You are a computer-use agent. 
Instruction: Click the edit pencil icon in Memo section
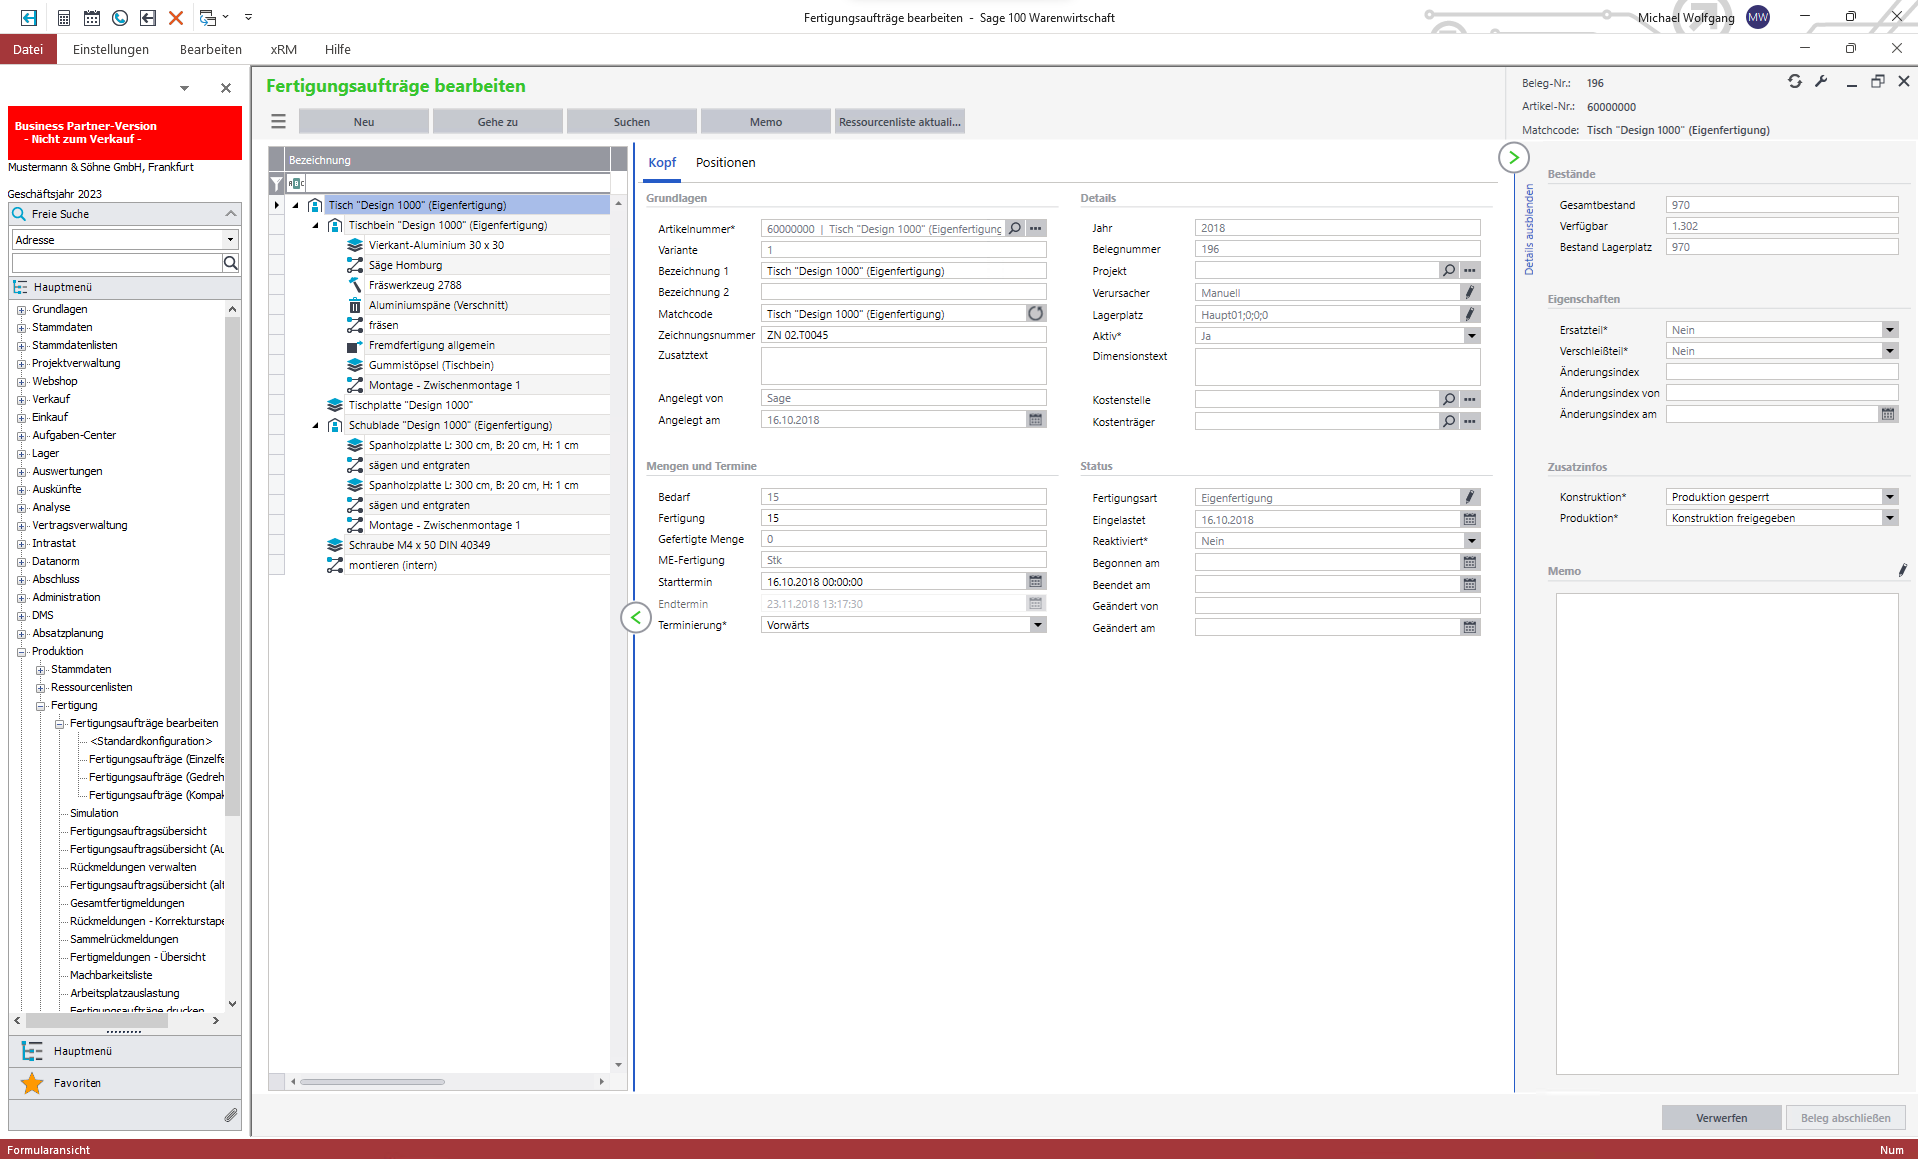[1901, 571]
